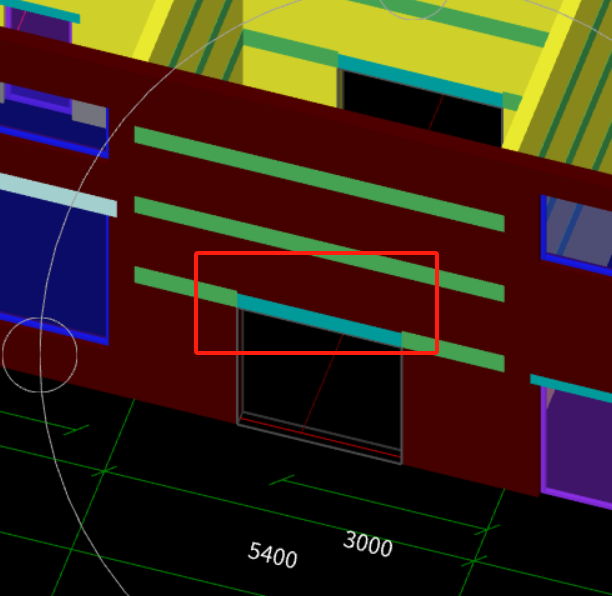Pick the middle green band on the red wall
Image resolution: width=612 pixels, height=596 pixels.
pos(319,249)
